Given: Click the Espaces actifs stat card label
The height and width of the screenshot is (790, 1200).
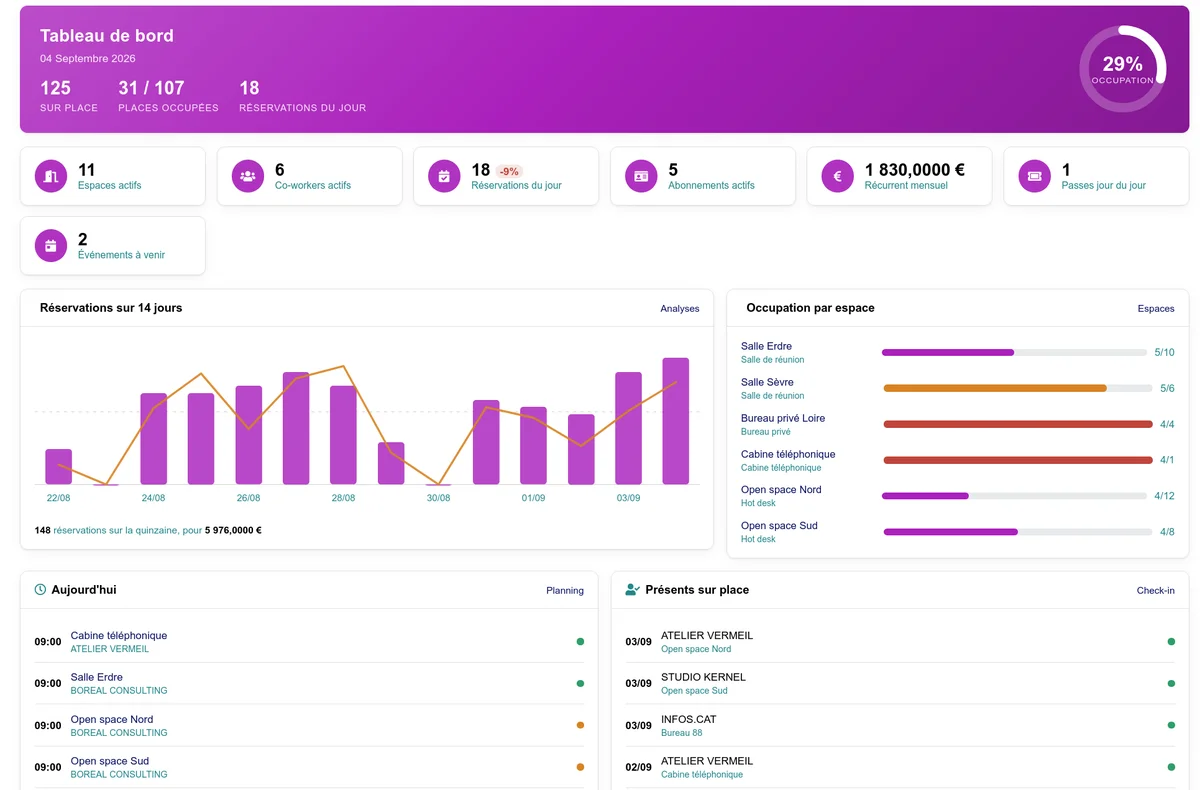Looking at the screenshot, I should 110,185.
